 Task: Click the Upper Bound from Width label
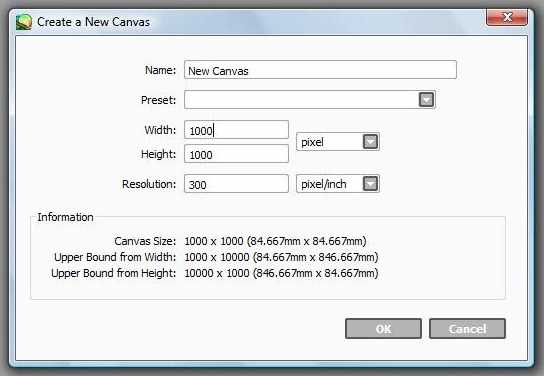coord(115,257)
